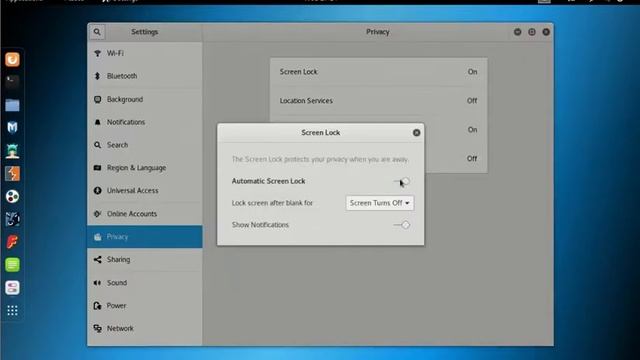Open Armitage from the dock

tap(12, 151)
